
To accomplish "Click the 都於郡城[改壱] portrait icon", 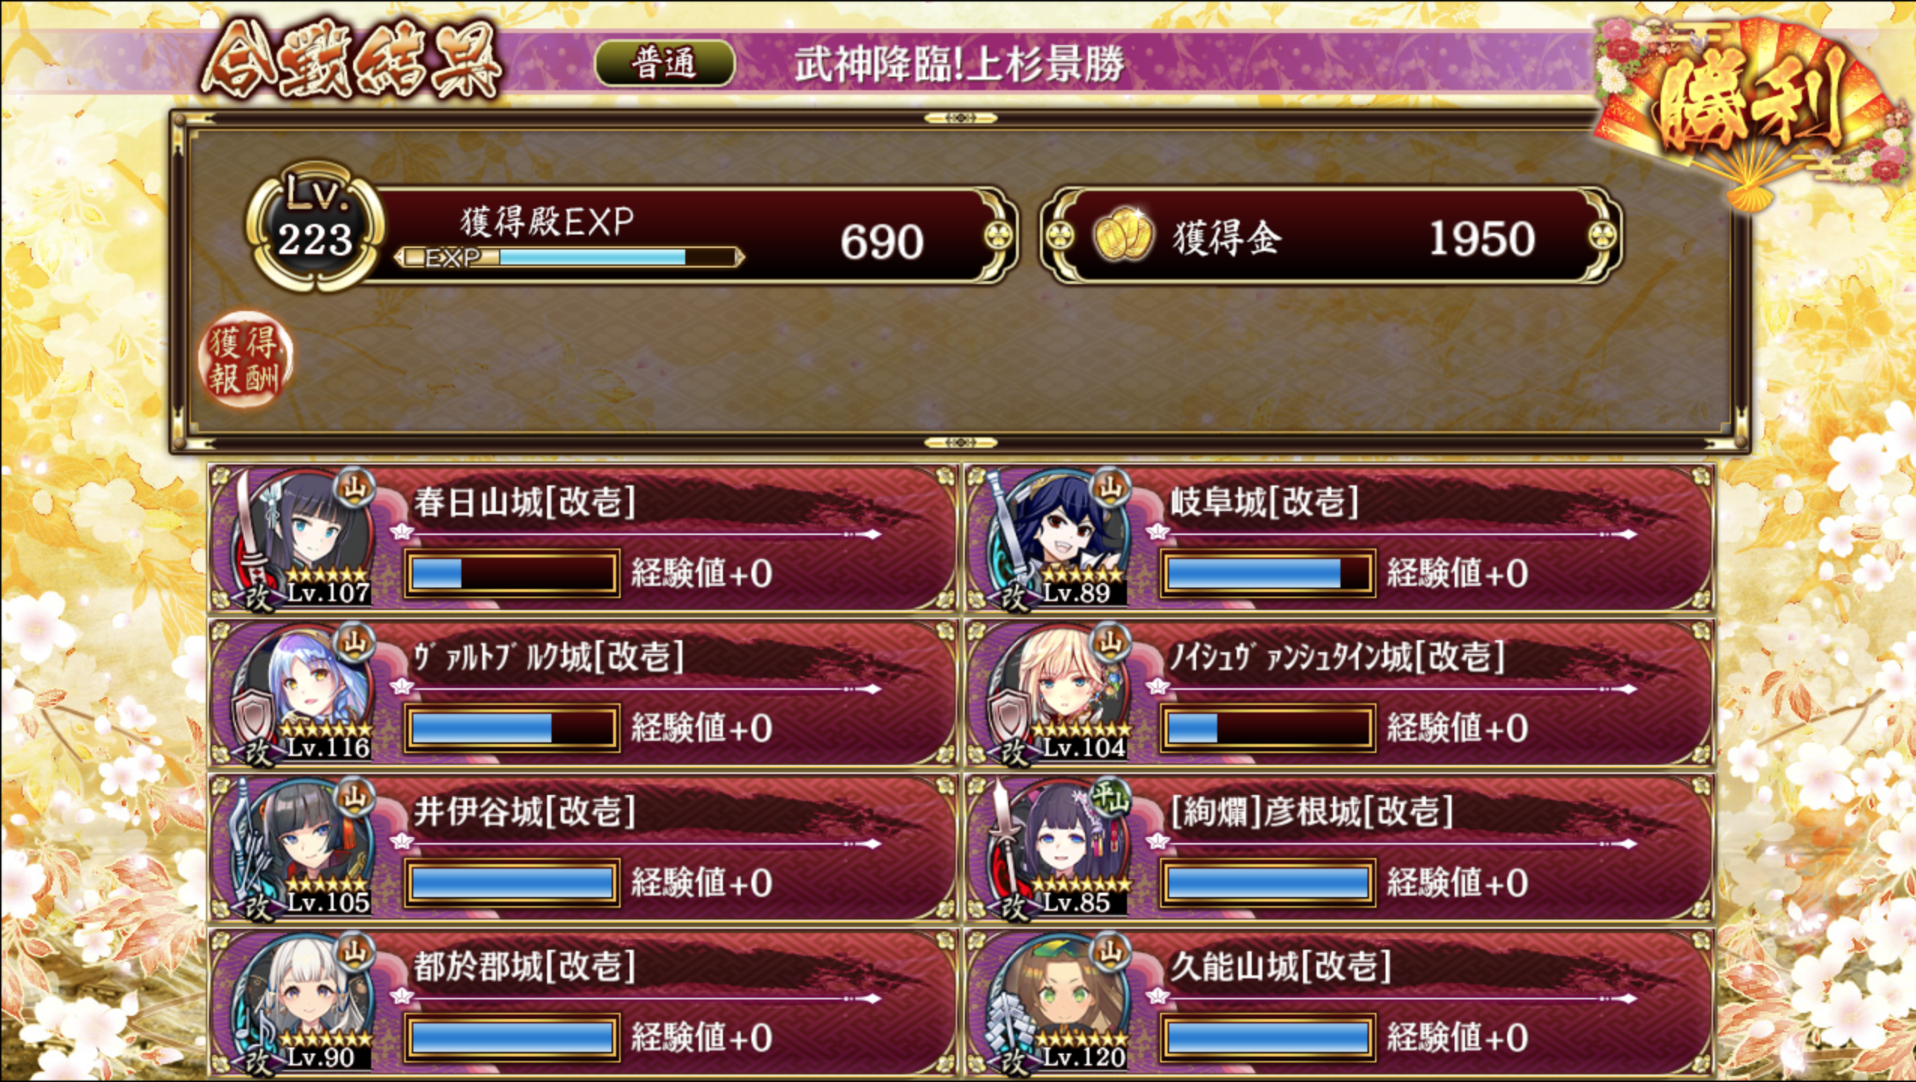I will tap(302, 1002).
